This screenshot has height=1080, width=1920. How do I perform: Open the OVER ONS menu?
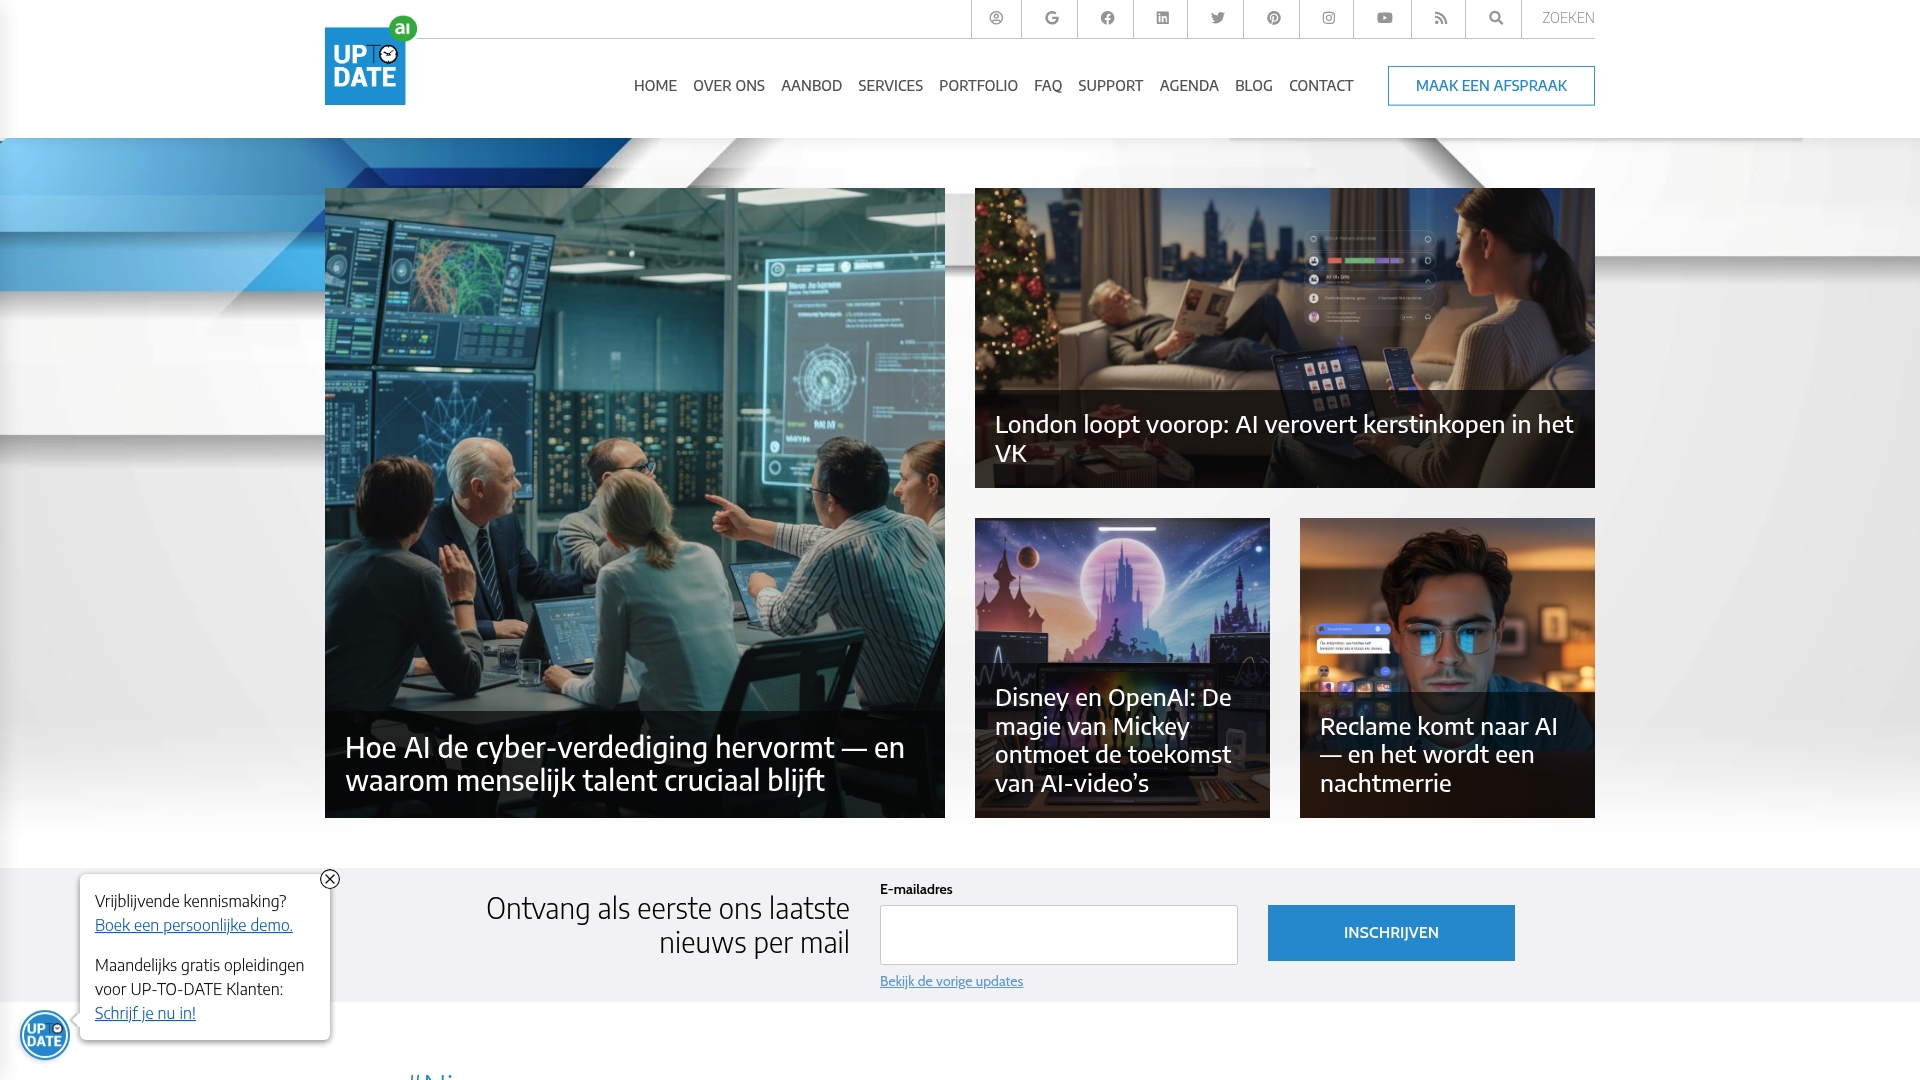pos(729,86)
